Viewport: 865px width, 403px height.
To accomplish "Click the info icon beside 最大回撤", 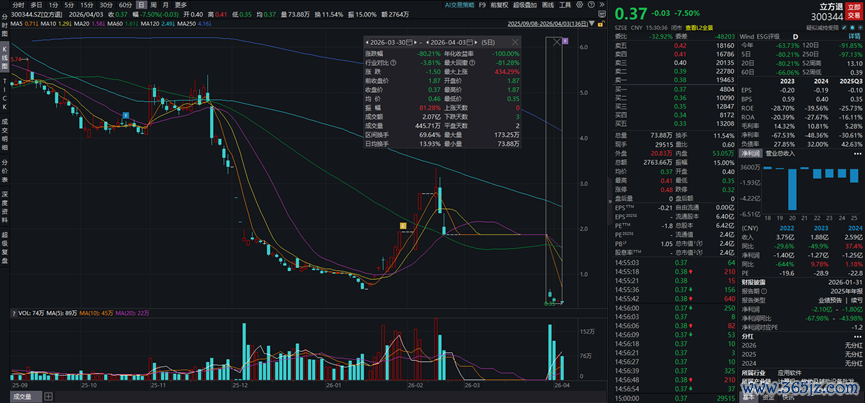I will point(472,62).
